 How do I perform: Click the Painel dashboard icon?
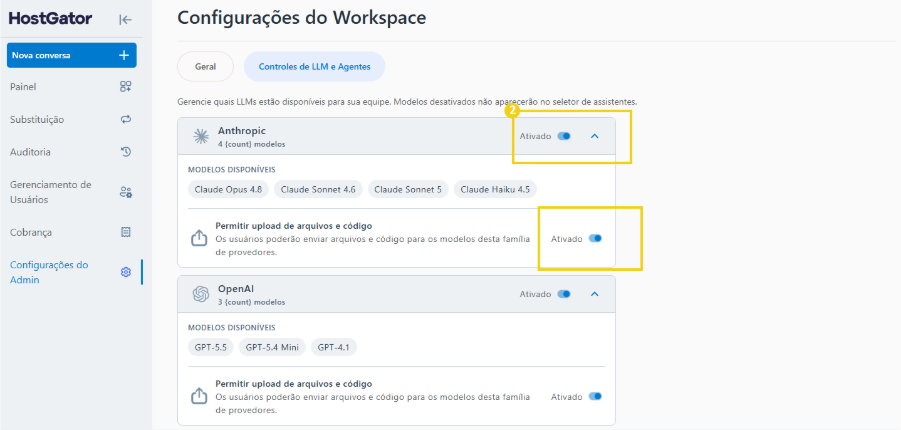point(125,87)
